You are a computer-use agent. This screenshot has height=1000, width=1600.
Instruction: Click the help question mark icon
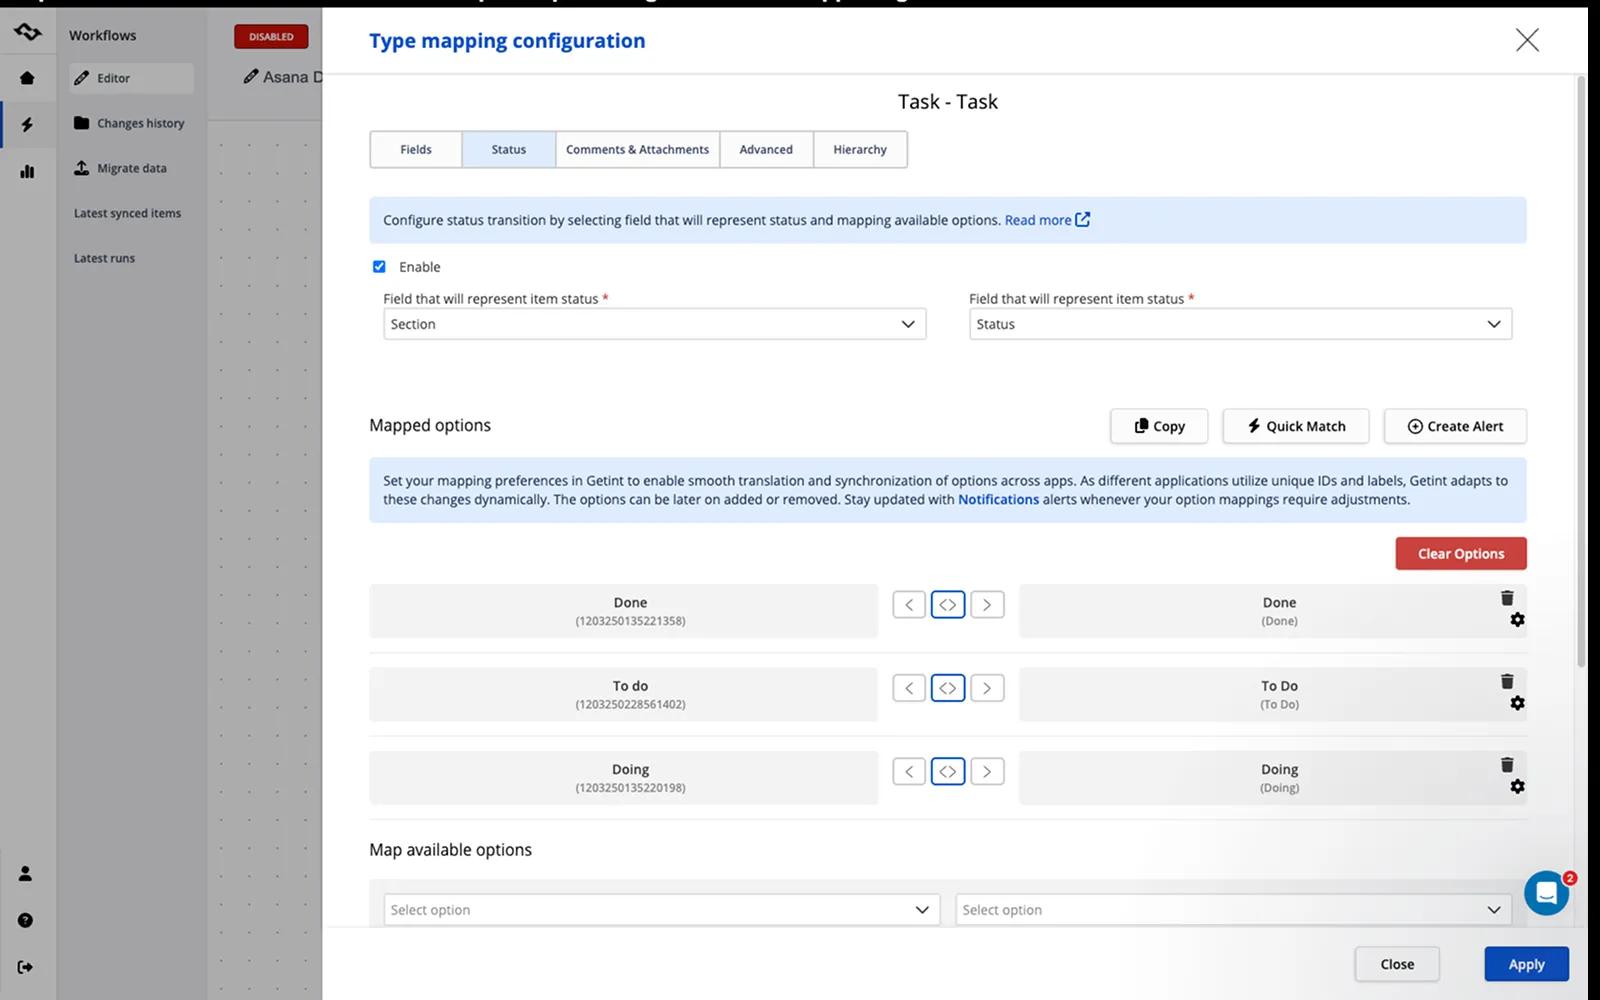click(x=26, y=920)
